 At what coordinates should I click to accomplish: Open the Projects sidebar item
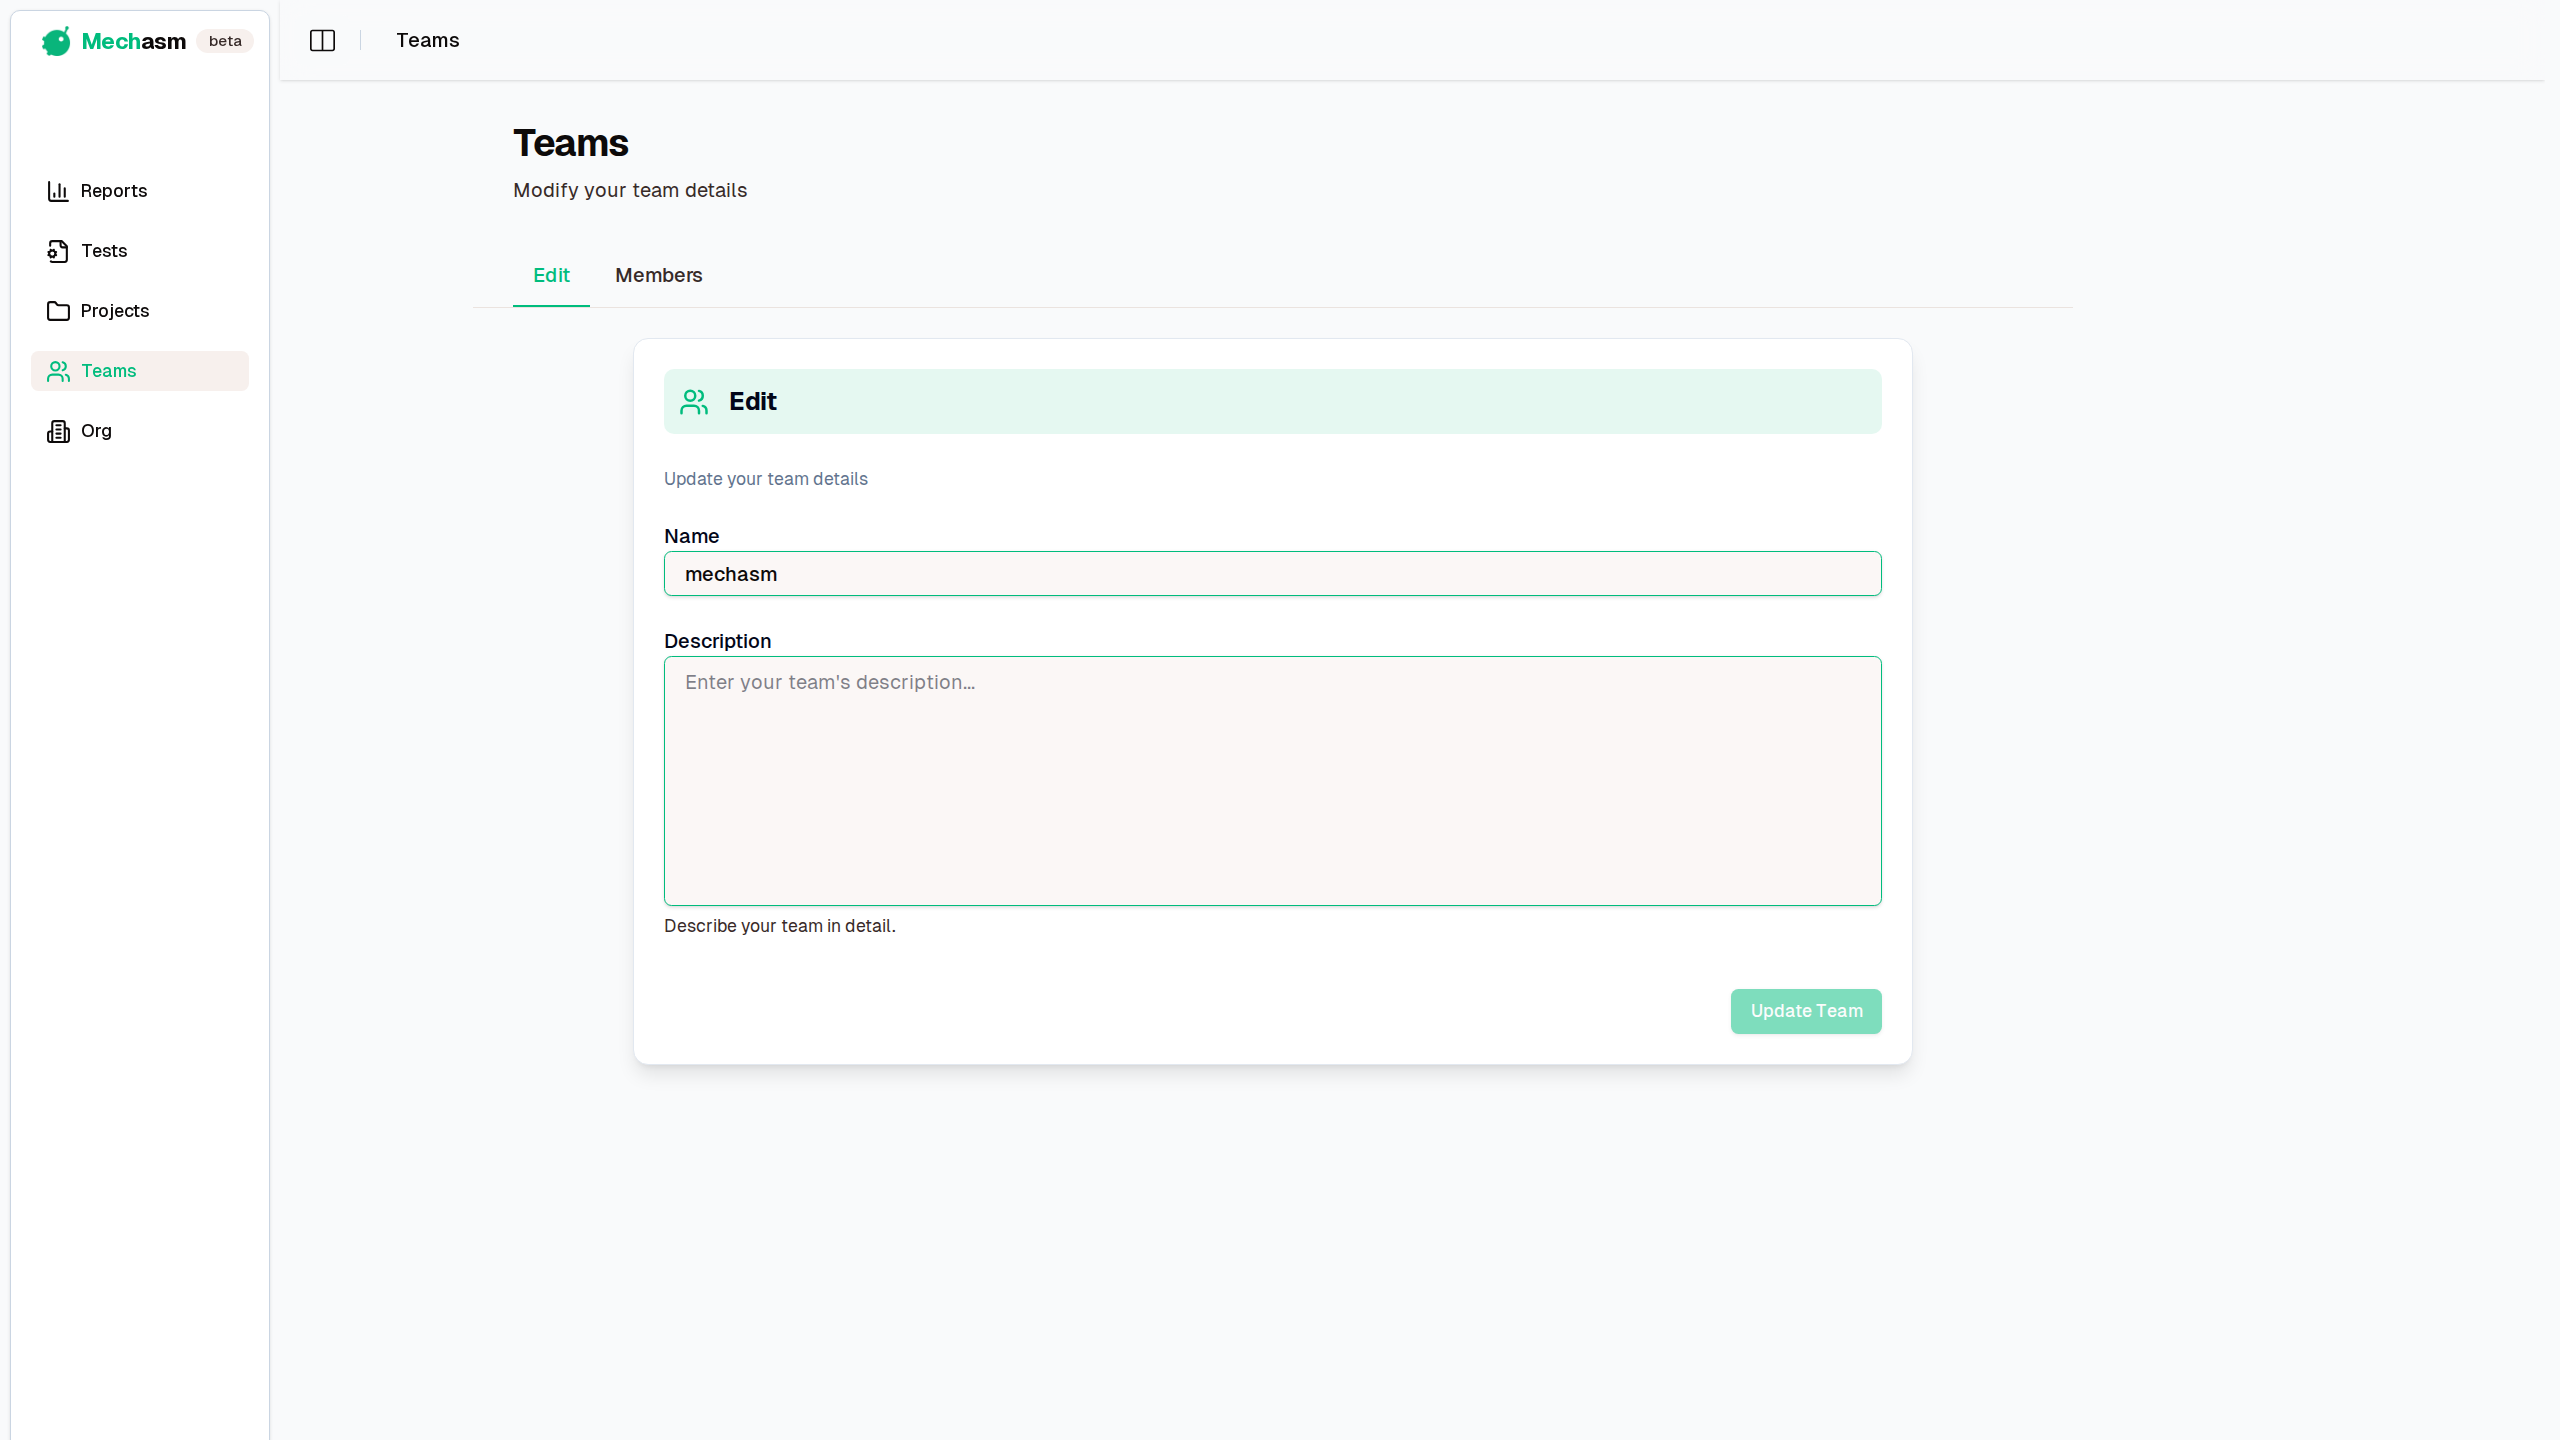(115, 311)
